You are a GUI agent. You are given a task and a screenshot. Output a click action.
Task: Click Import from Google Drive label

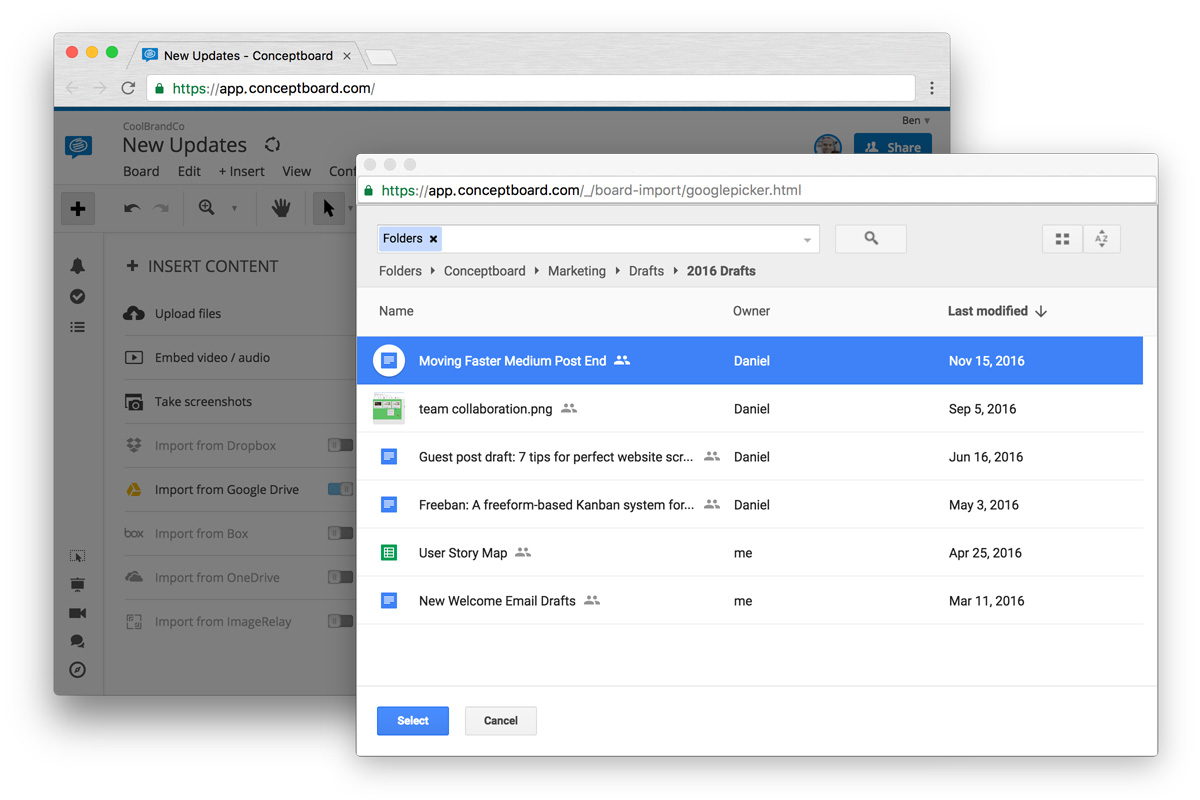(227, 490)
